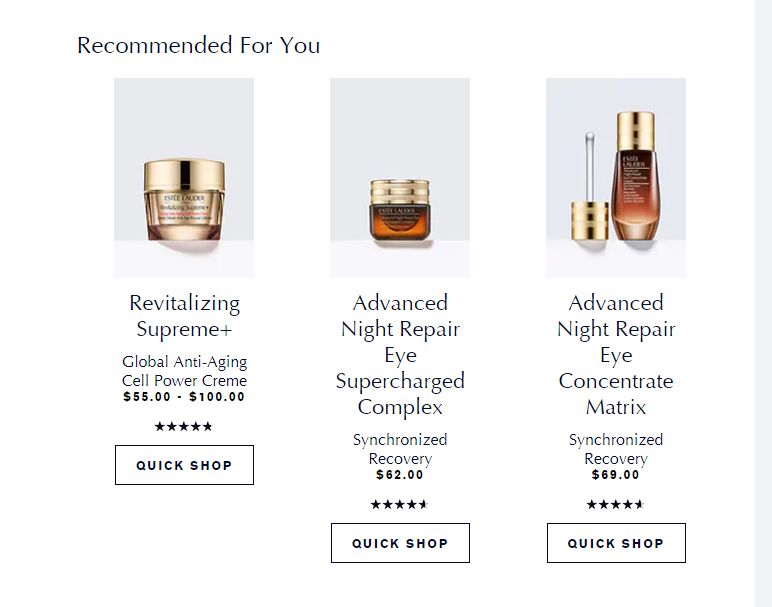Image resolution: width=772 pixels, height=607 pixels.
Task: Click the Recommended For You heading
Action: click(199, 45)
